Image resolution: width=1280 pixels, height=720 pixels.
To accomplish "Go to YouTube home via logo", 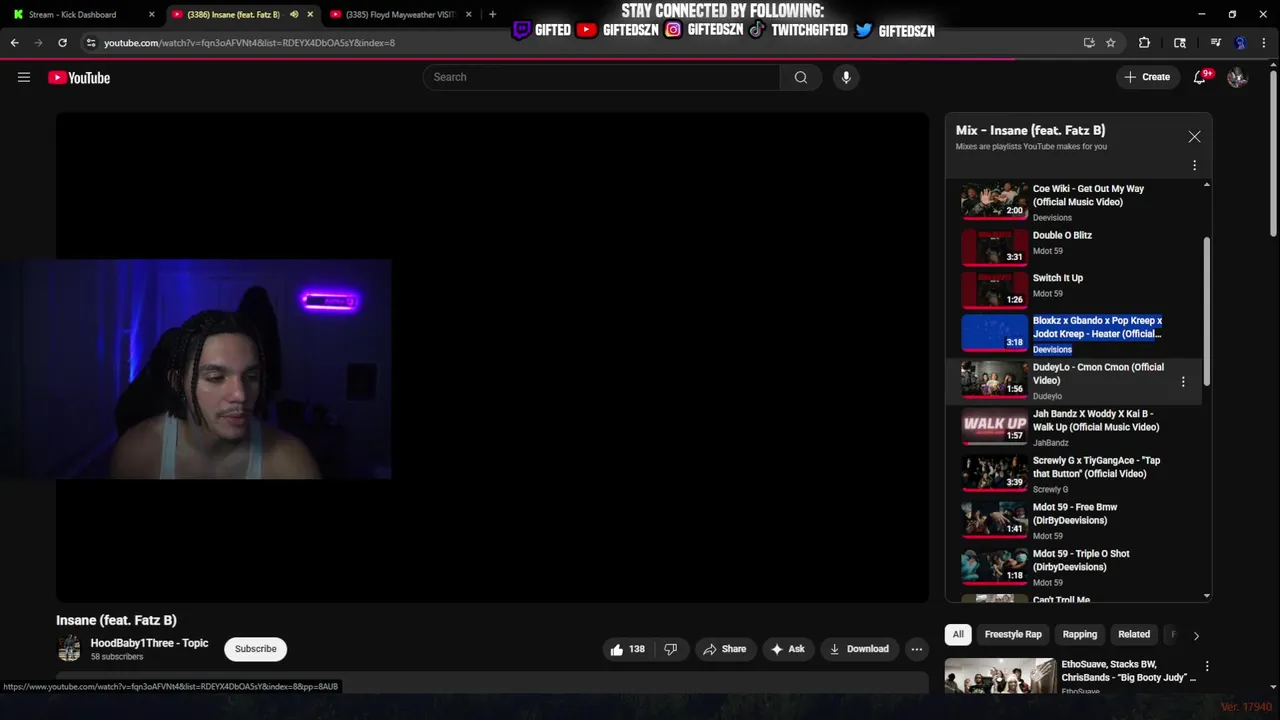I will tap(79, 78).
